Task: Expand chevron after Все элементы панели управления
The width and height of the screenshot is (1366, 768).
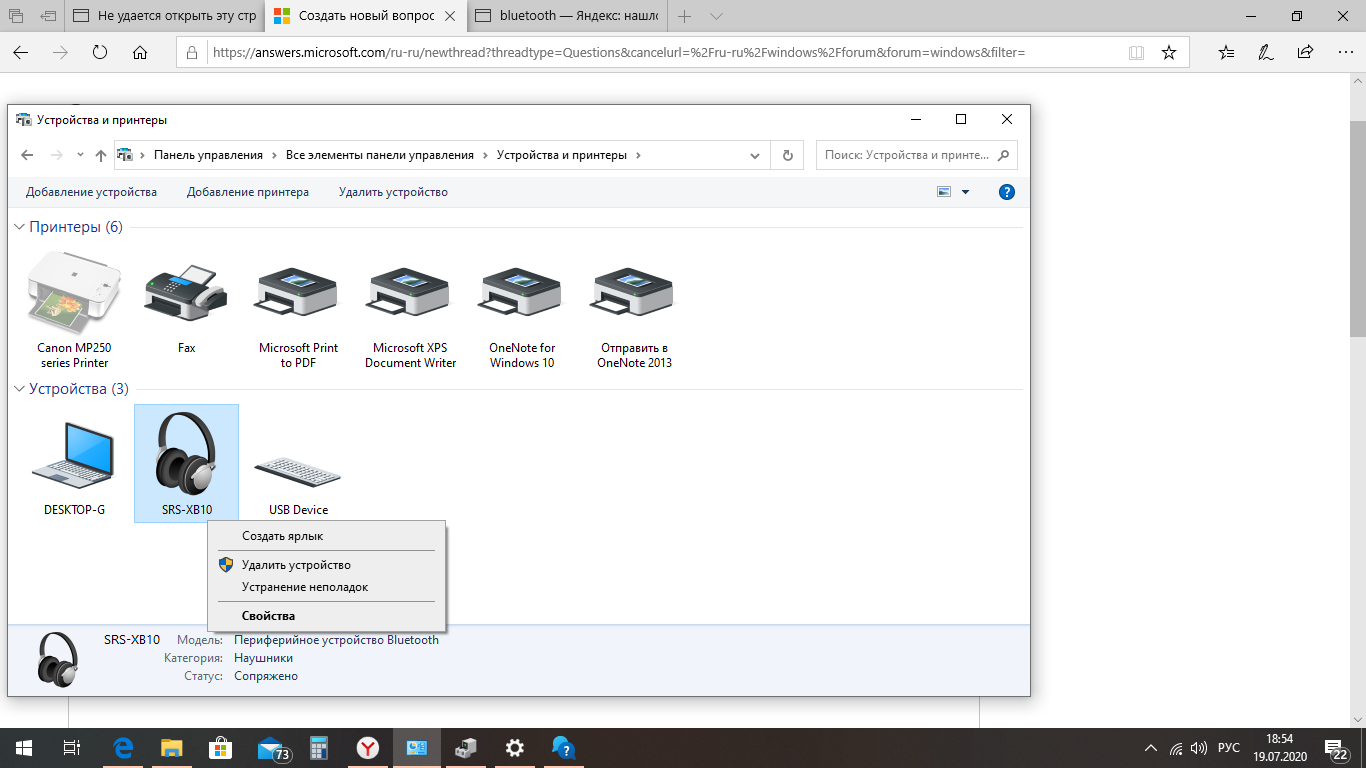Action: 485,155
